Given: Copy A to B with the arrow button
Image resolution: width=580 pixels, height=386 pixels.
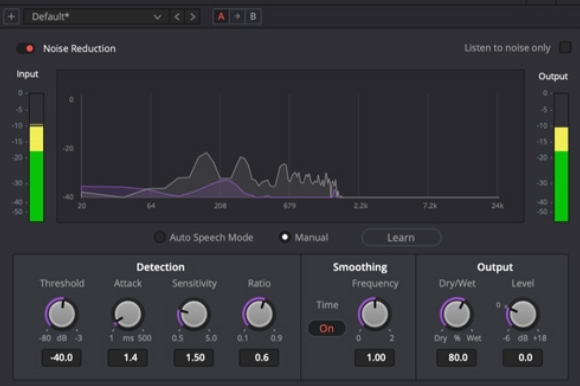Looking at the screenshot, I should (237, 17).
